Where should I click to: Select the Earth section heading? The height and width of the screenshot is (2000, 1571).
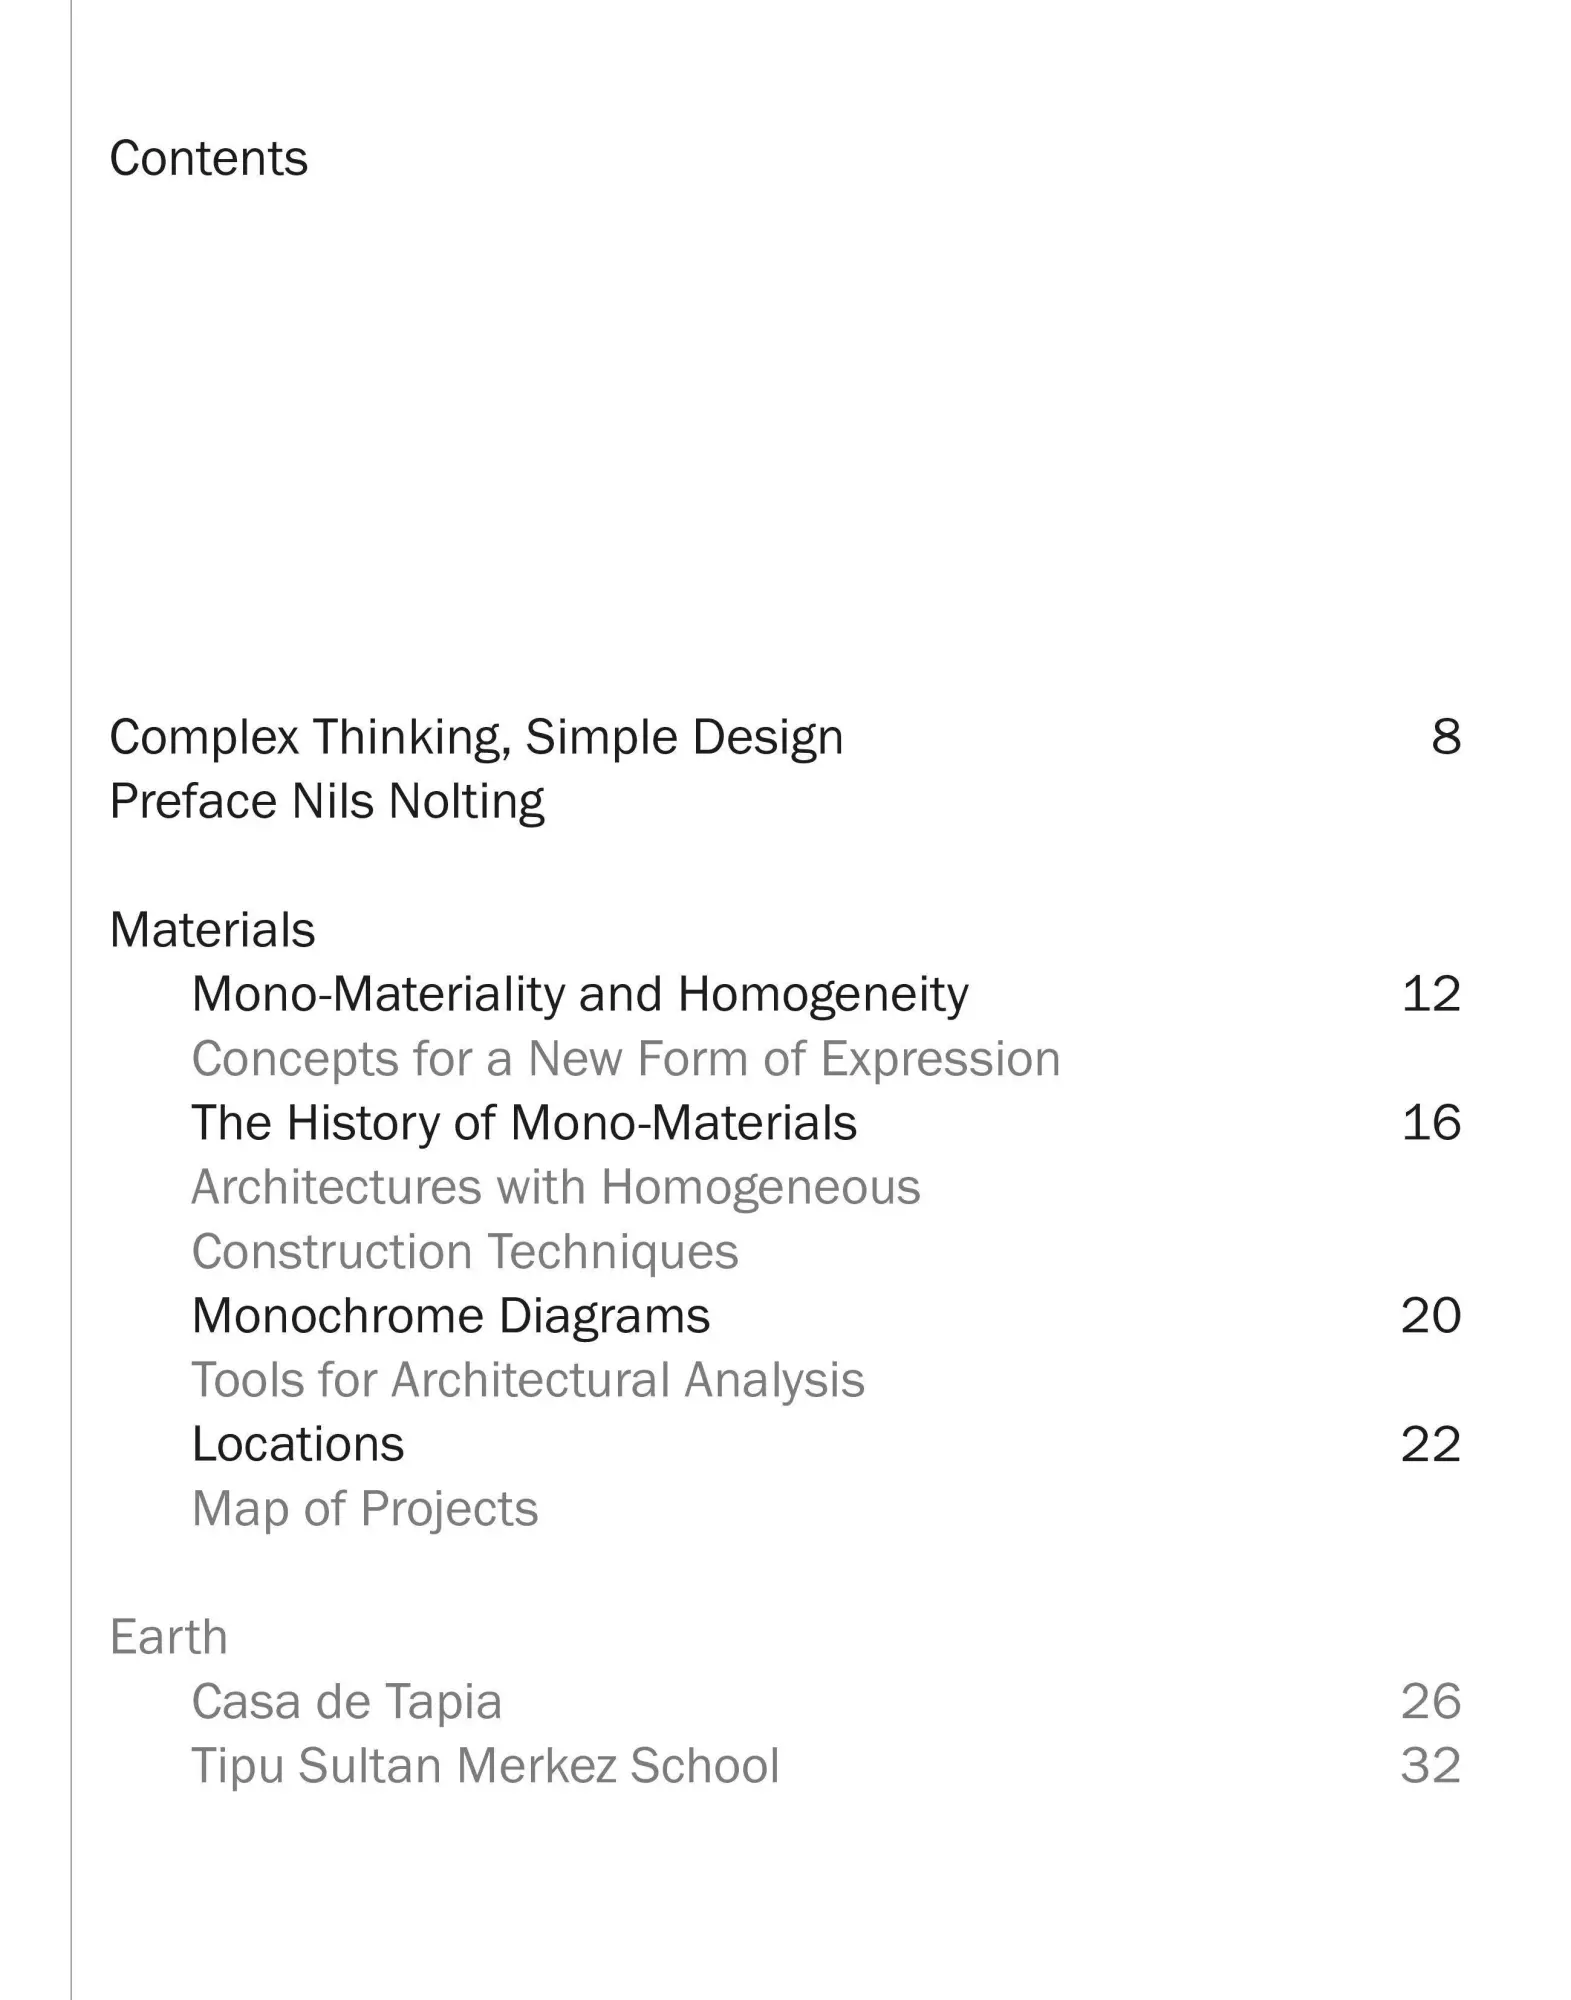[169, 1638]
